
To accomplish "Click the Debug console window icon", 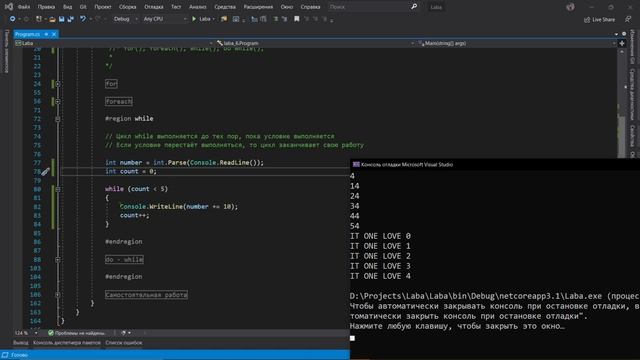I will 356,164.
